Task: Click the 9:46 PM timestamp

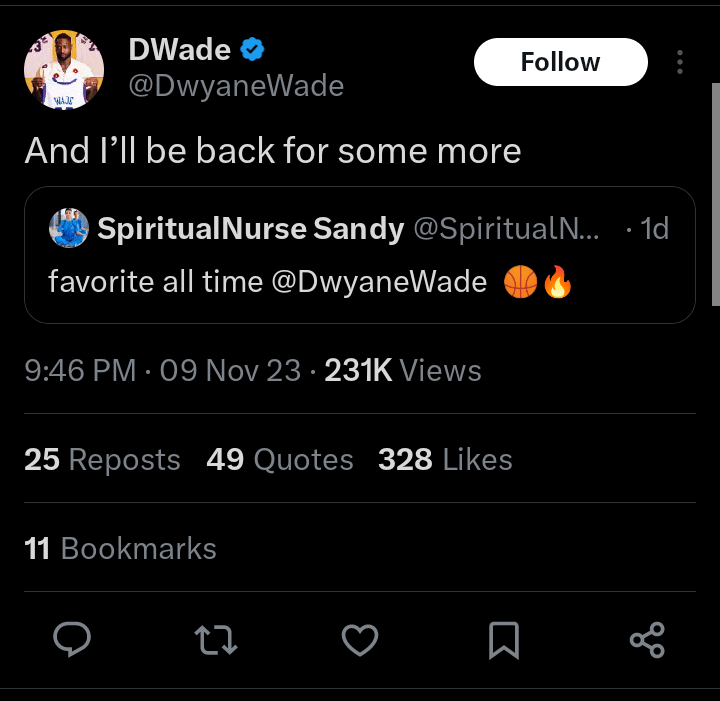Action: 80,371
